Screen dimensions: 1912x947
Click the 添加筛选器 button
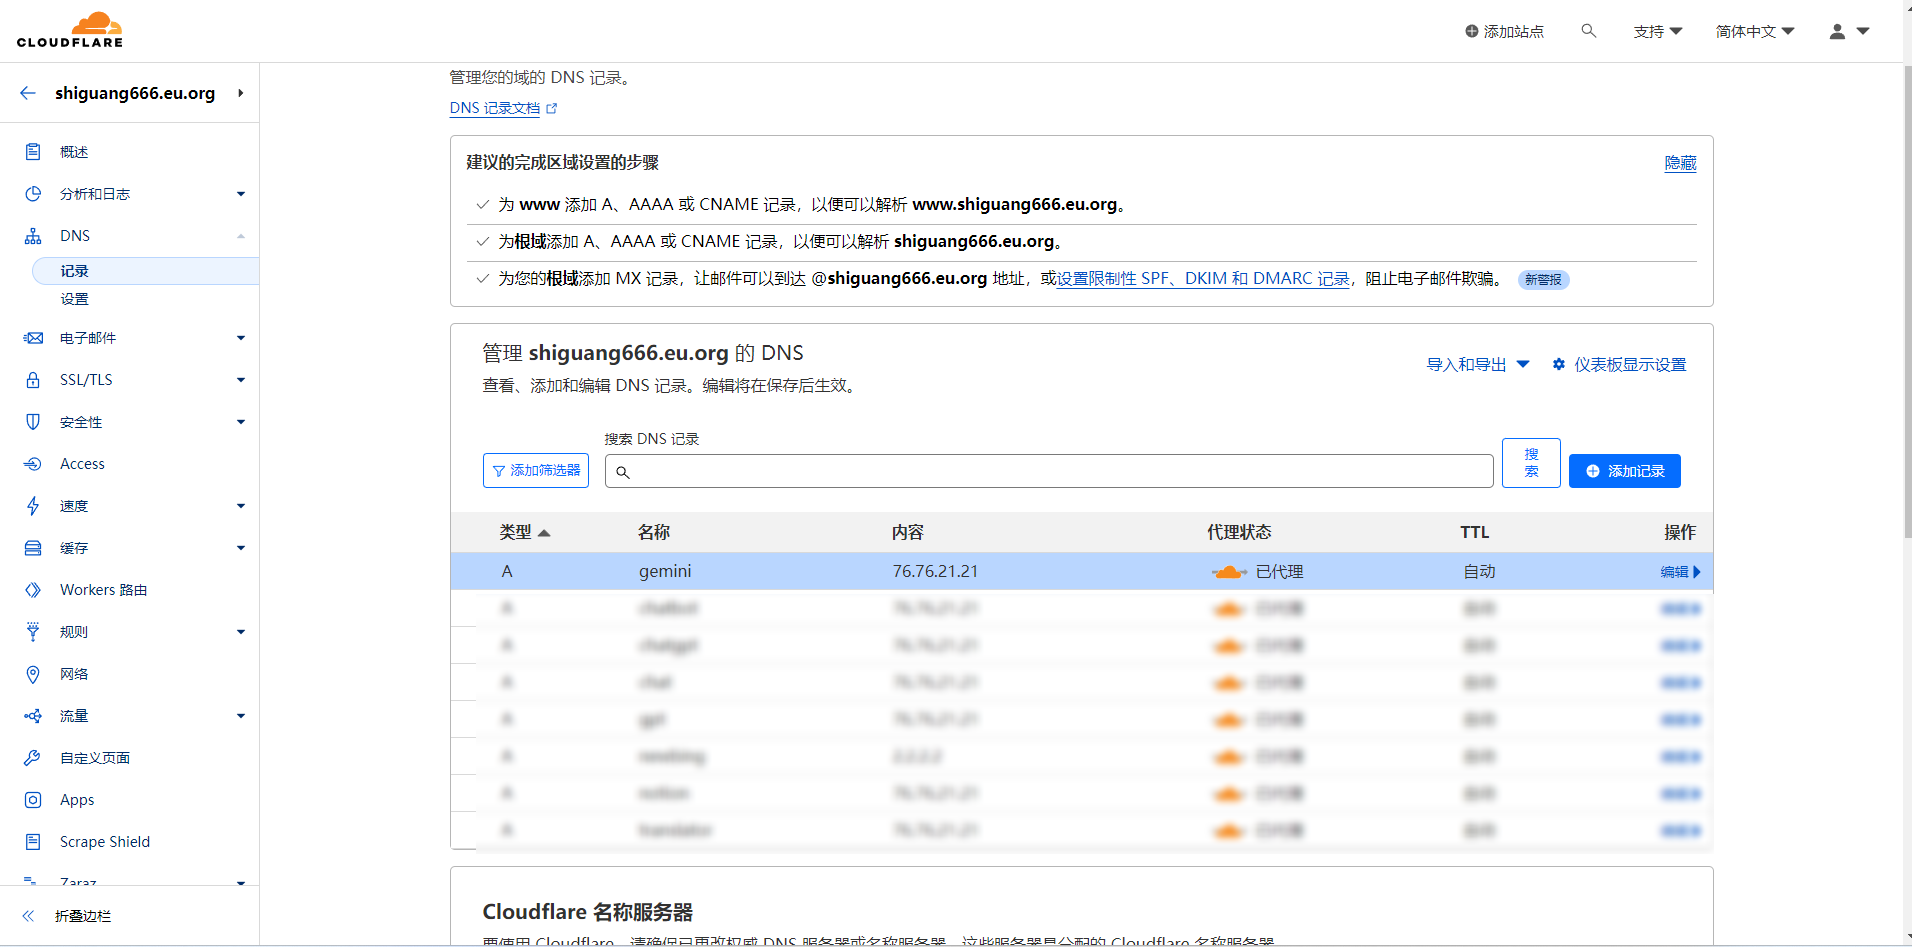(x=536, y=470)
